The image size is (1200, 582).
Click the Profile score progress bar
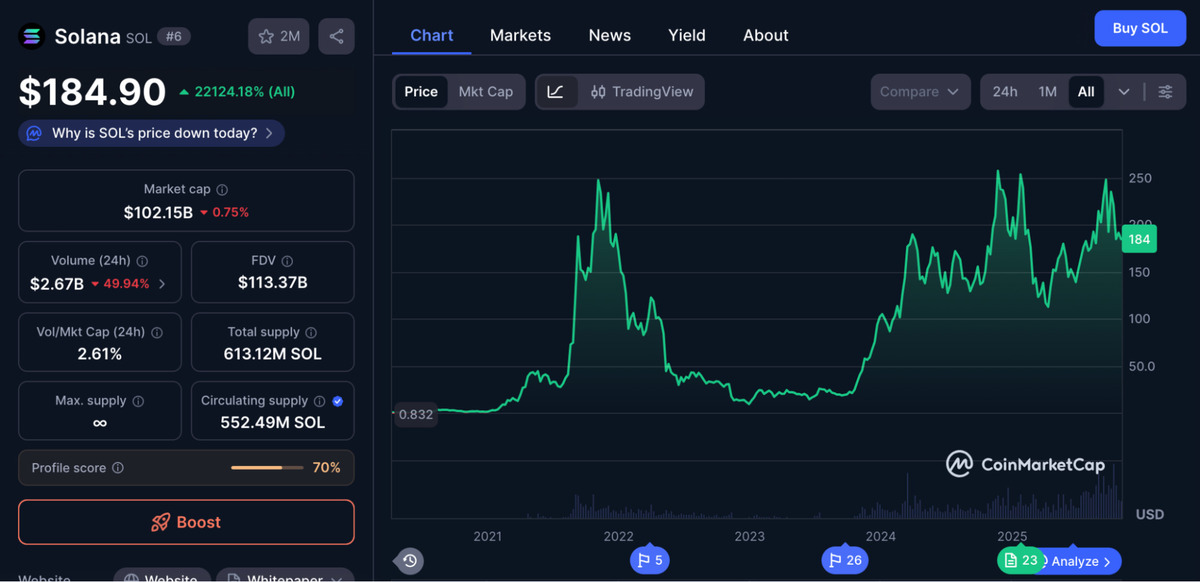pyautogui.click(x=267, y=468)
